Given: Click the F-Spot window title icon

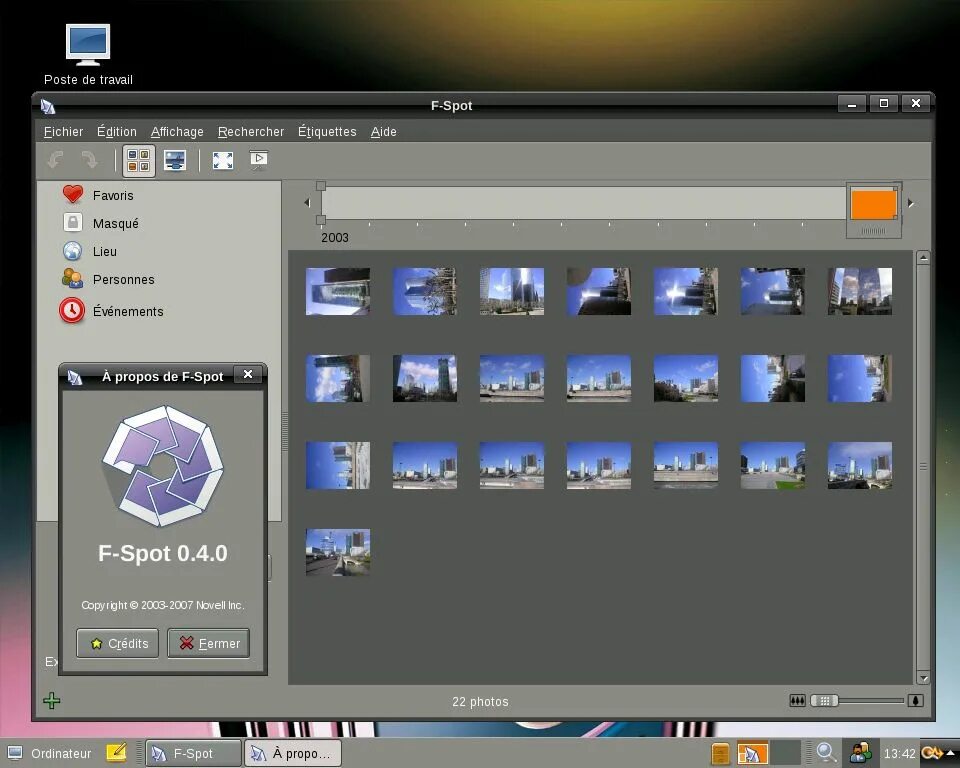Looking at the screenshot, I should tap(48, 106).
